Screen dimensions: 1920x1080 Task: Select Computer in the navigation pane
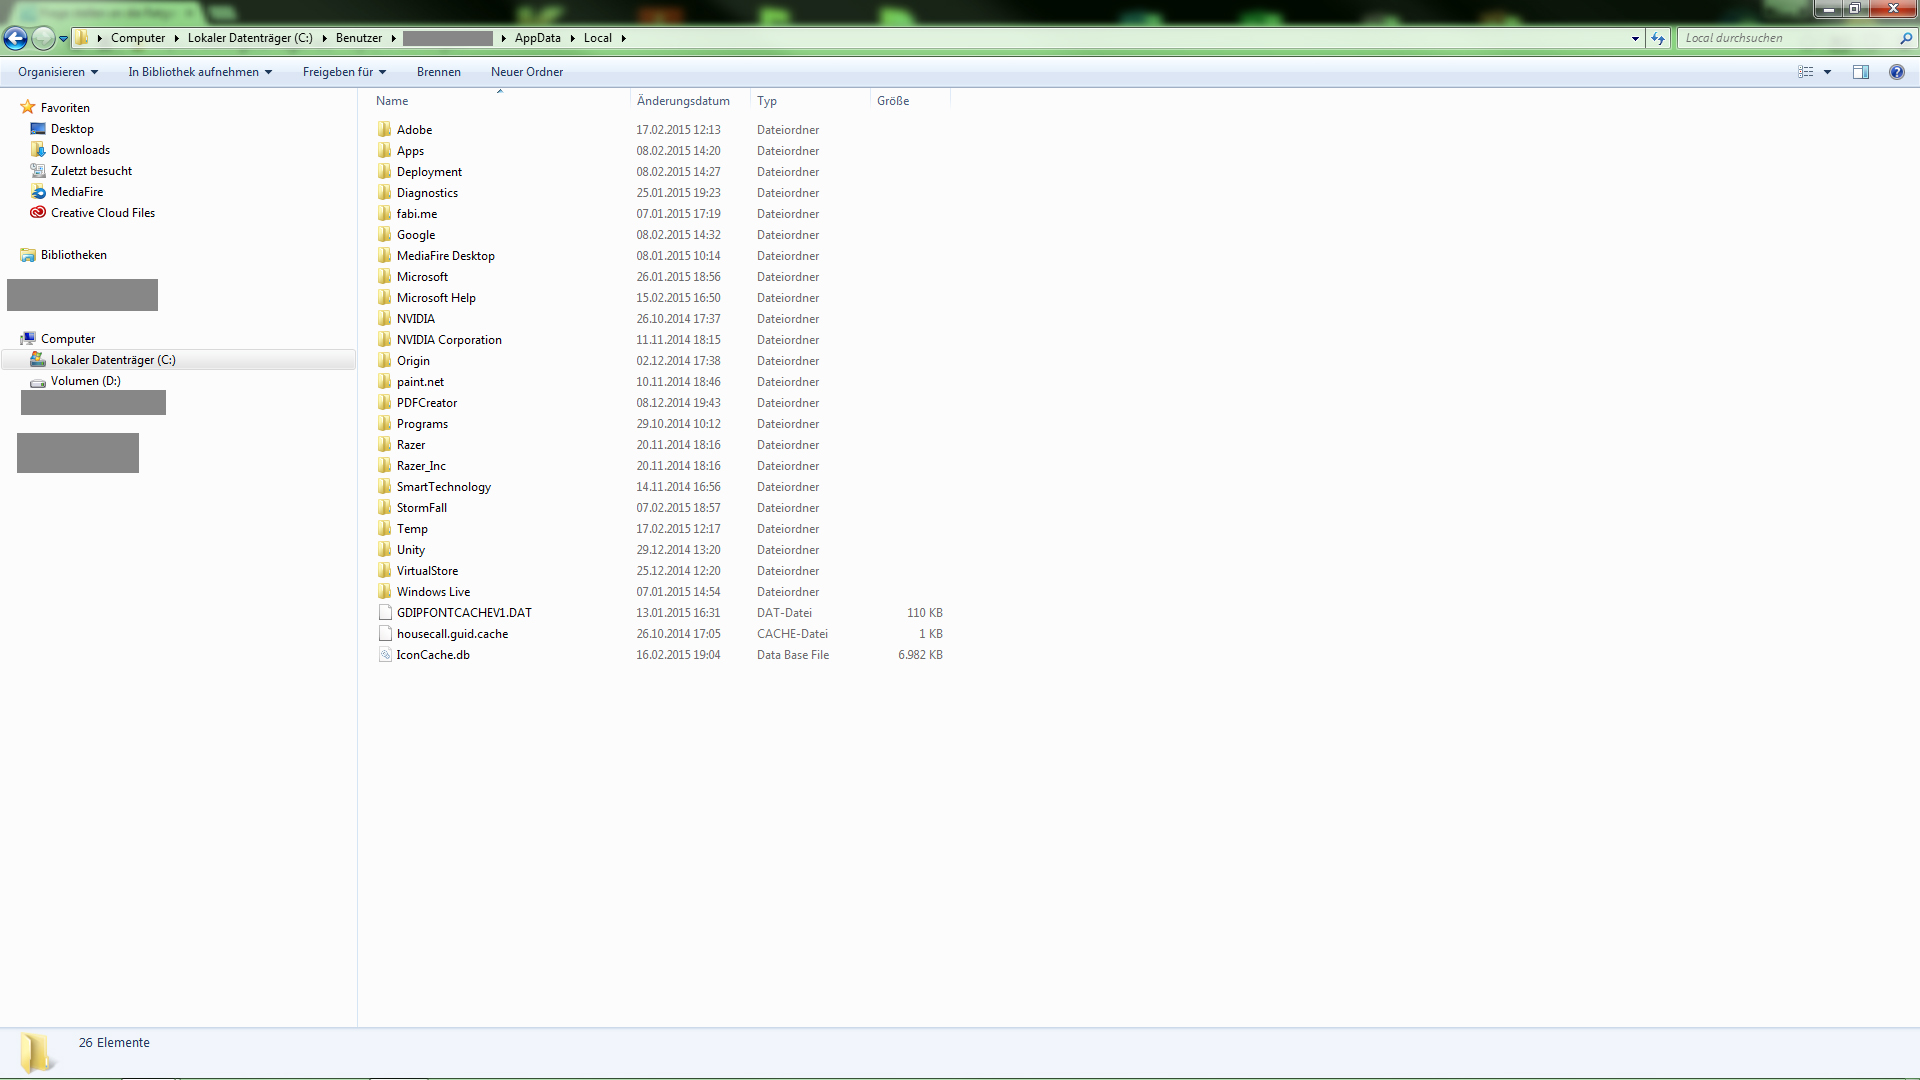68,339
